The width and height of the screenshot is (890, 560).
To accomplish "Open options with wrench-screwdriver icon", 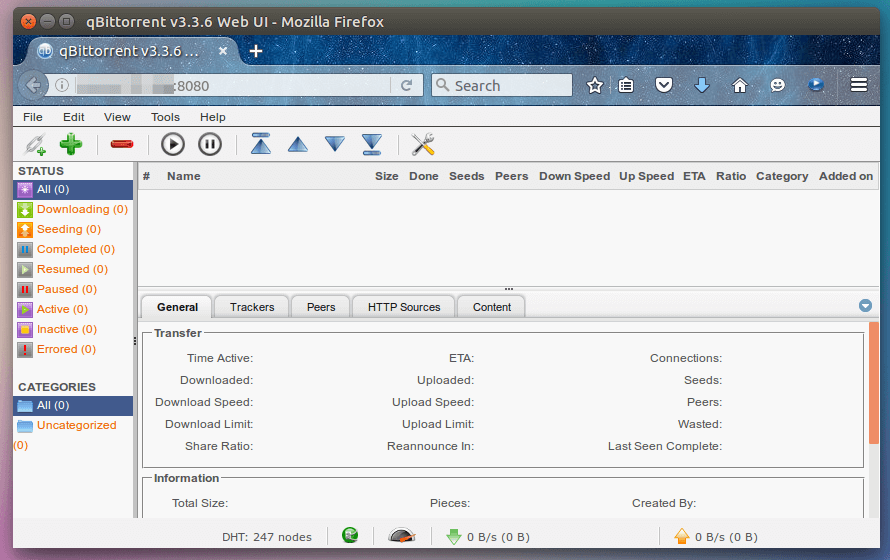I will 423,144.
